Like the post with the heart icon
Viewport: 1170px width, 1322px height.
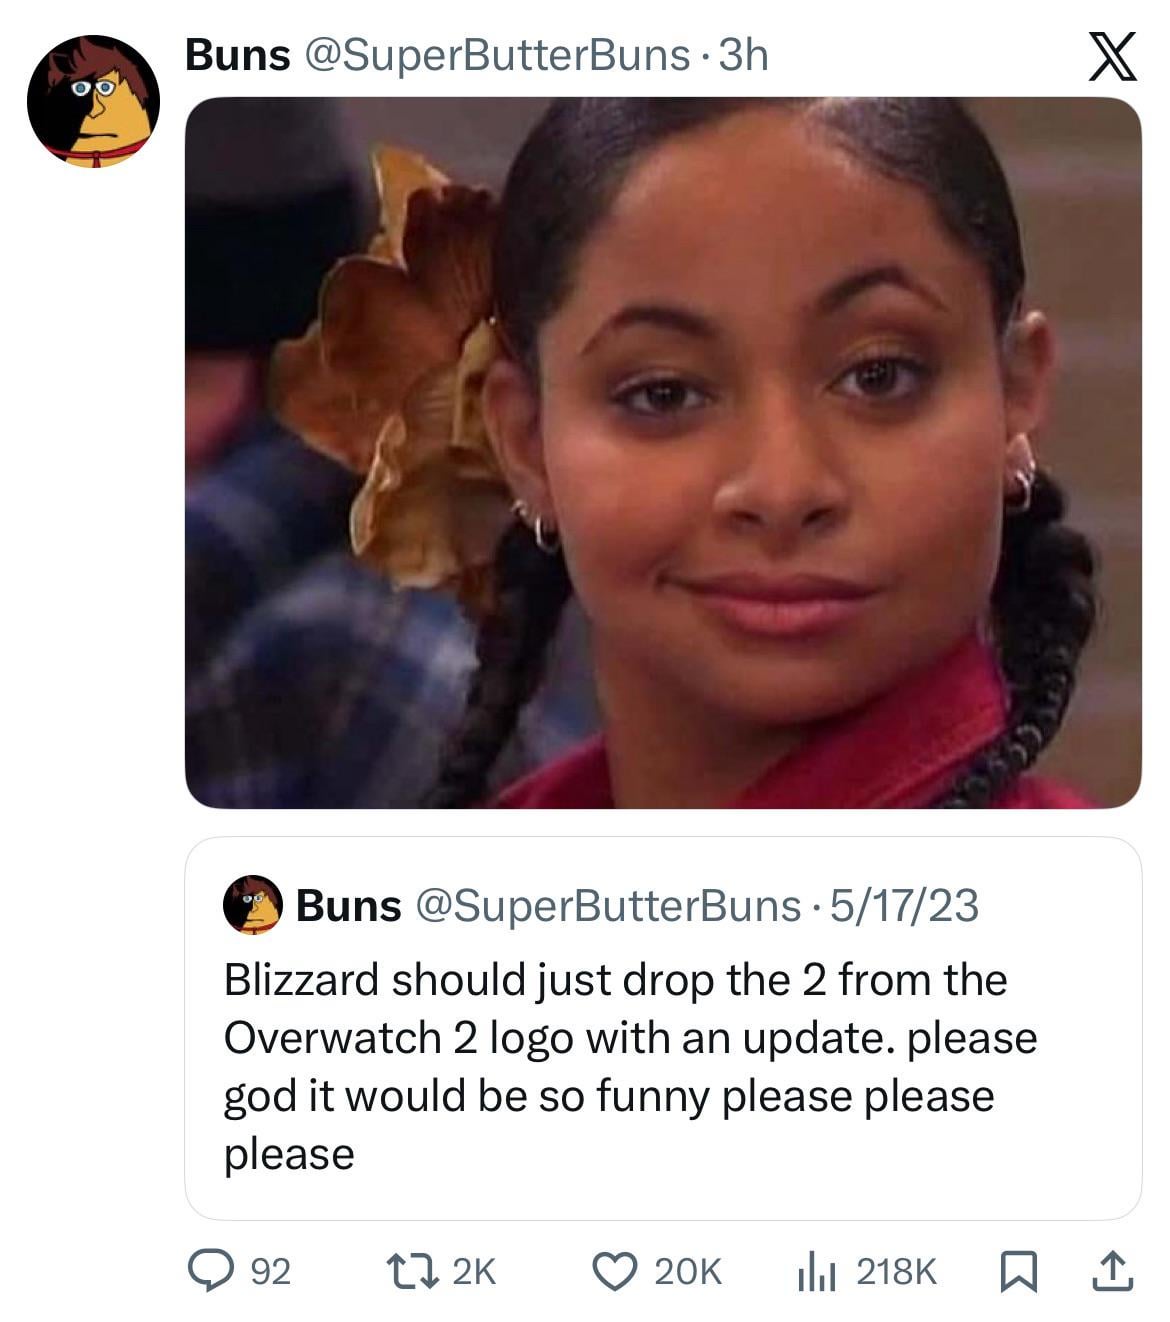tap(614, 1271)
